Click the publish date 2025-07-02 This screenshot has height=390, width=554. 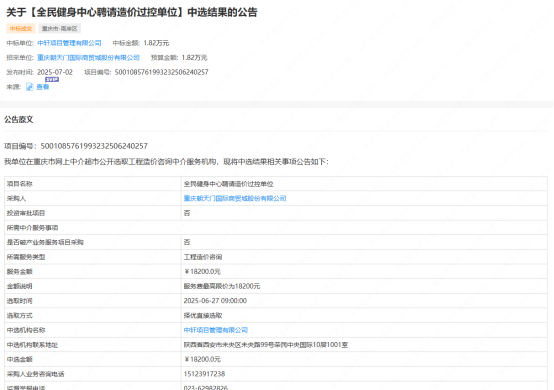(55, 72)
